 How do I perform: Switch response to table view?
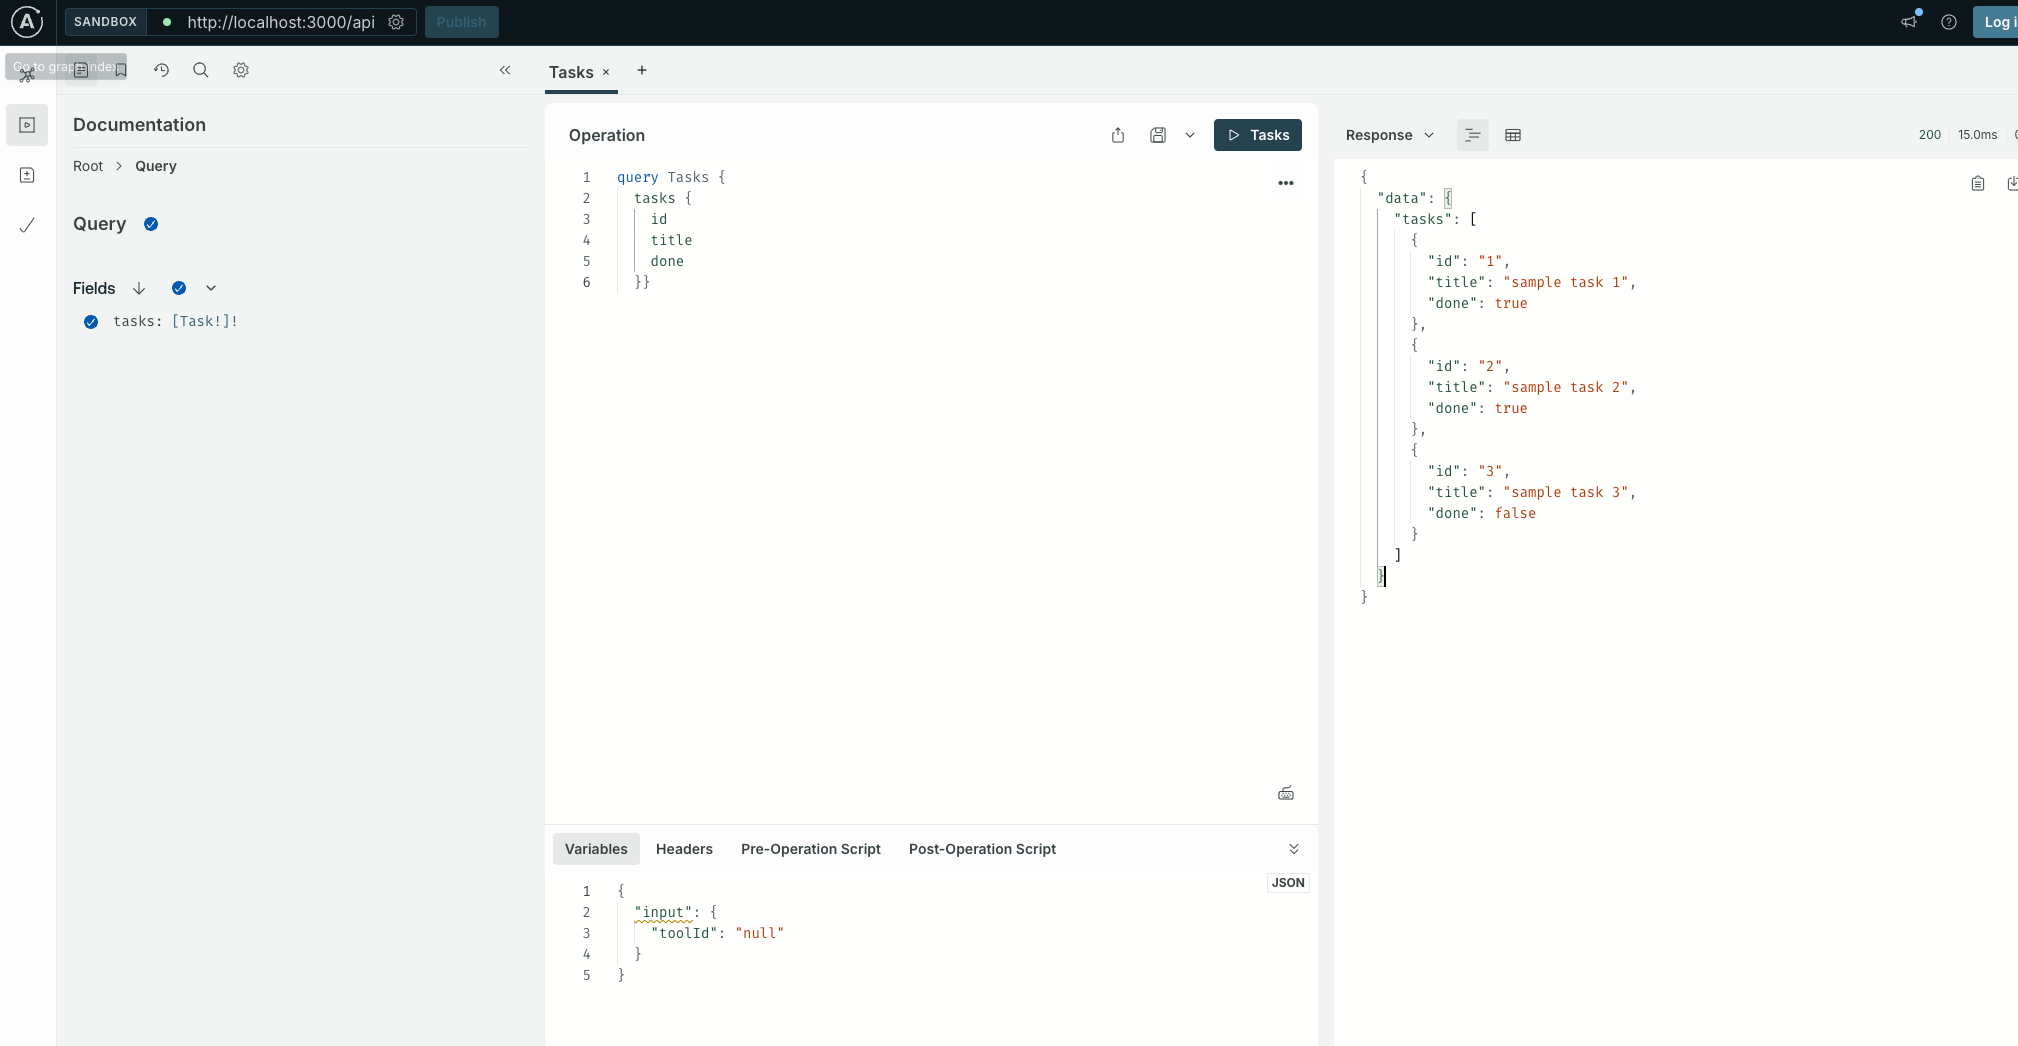1513,135
